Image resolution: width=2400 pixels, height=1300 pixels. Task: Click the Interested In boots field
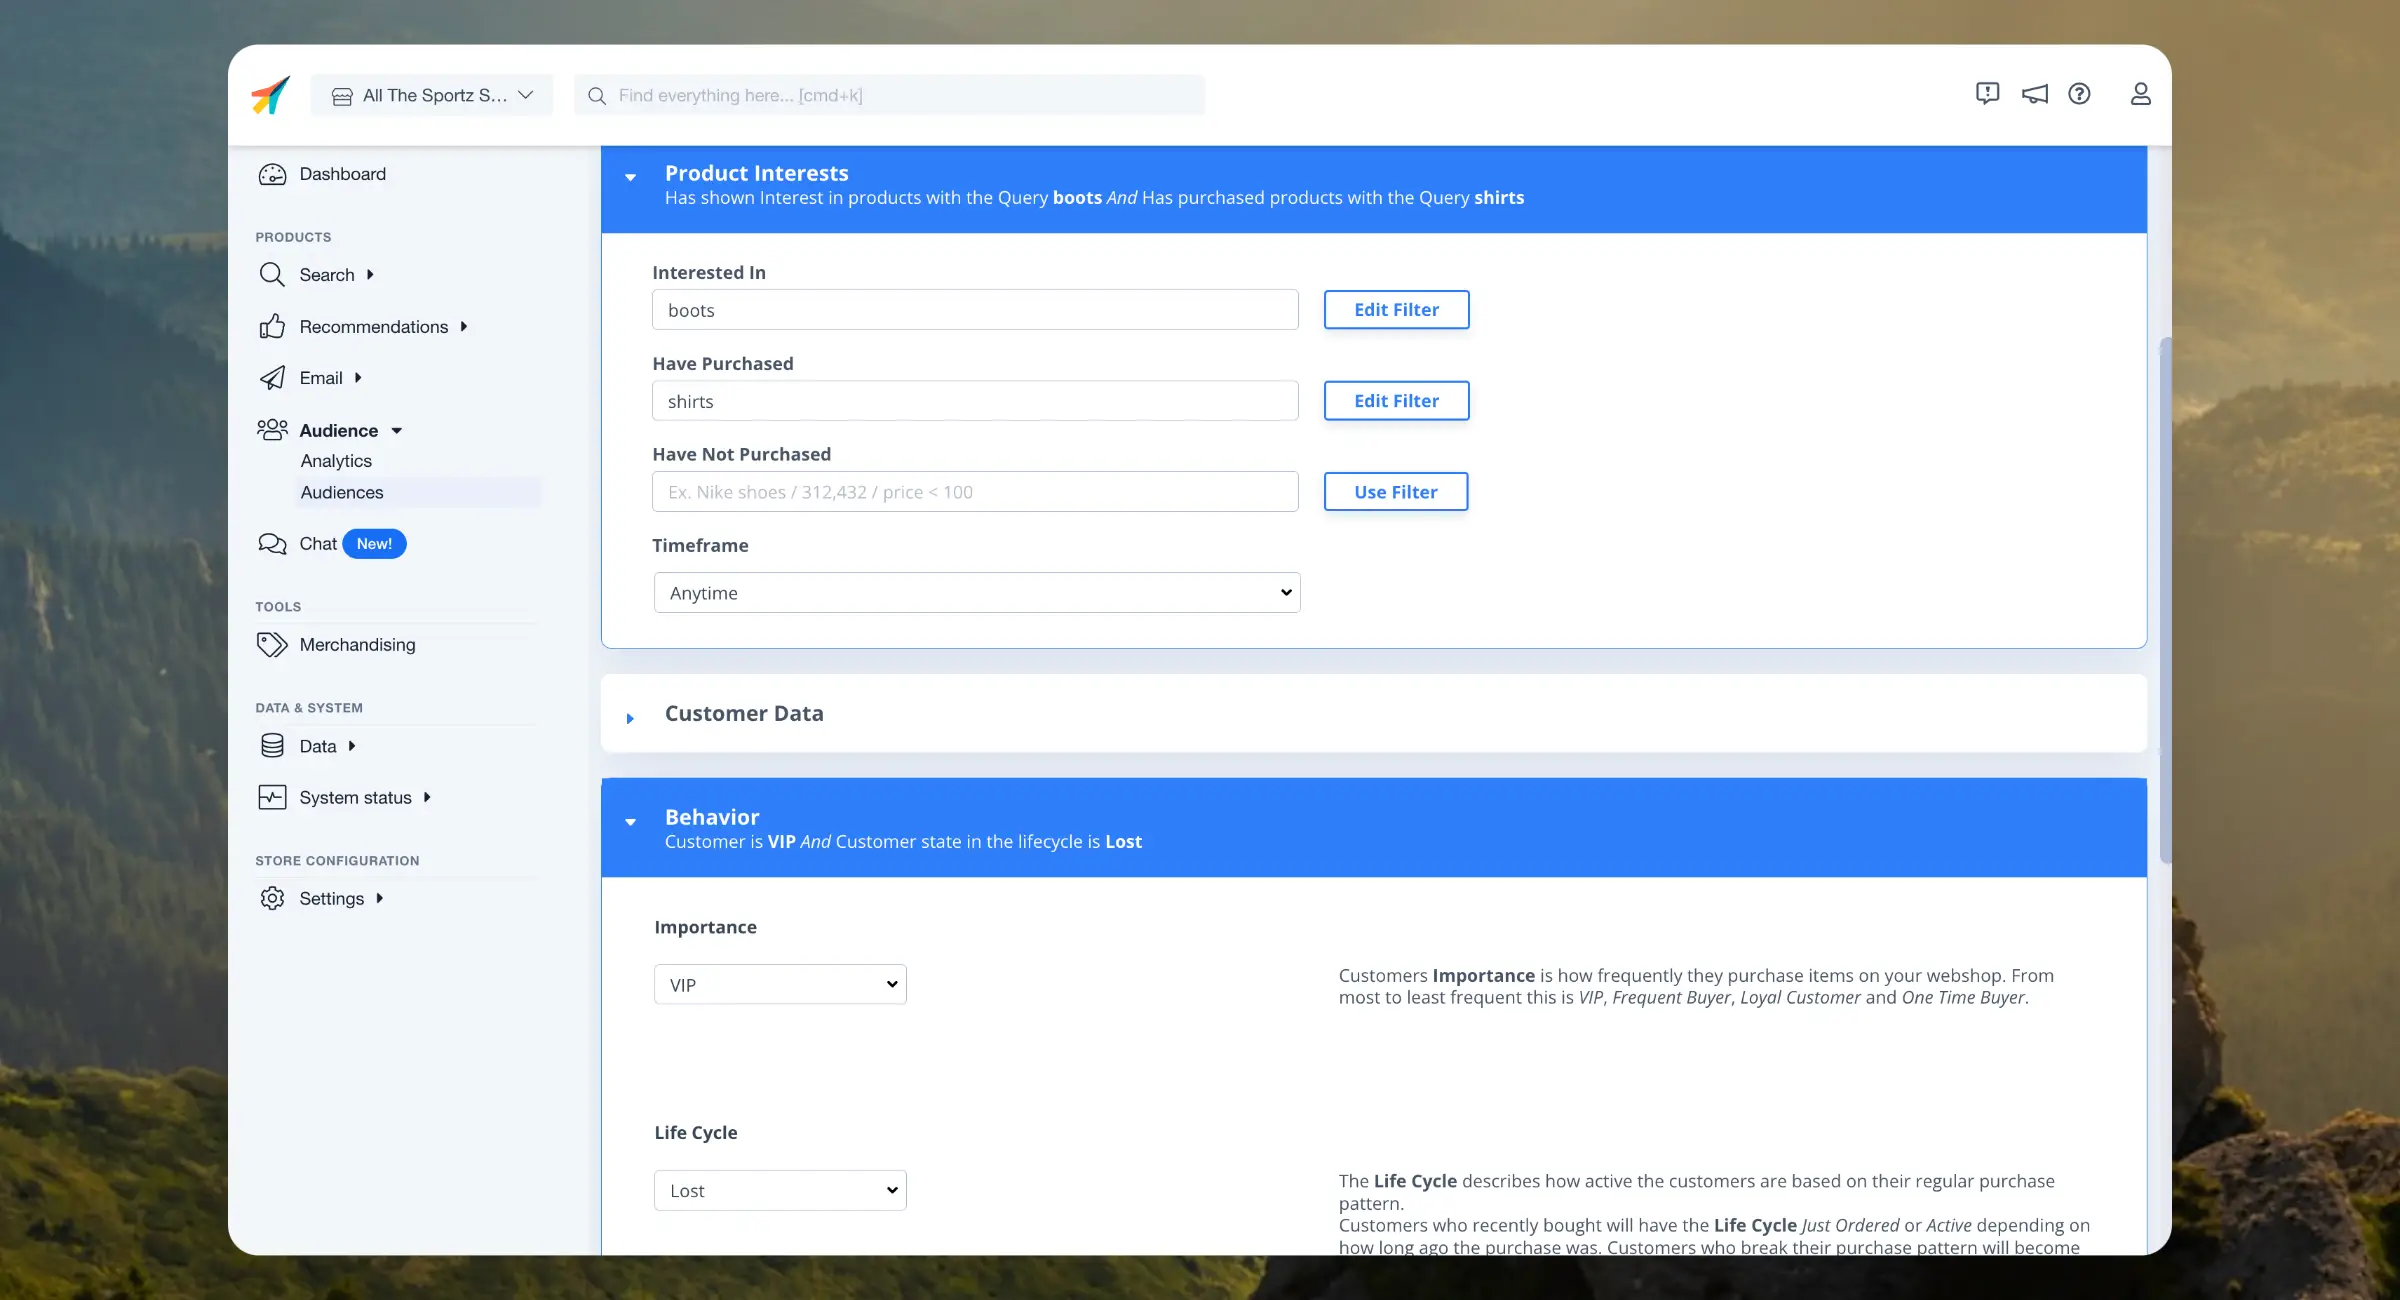pyautogui.click(x=975, y=310)
